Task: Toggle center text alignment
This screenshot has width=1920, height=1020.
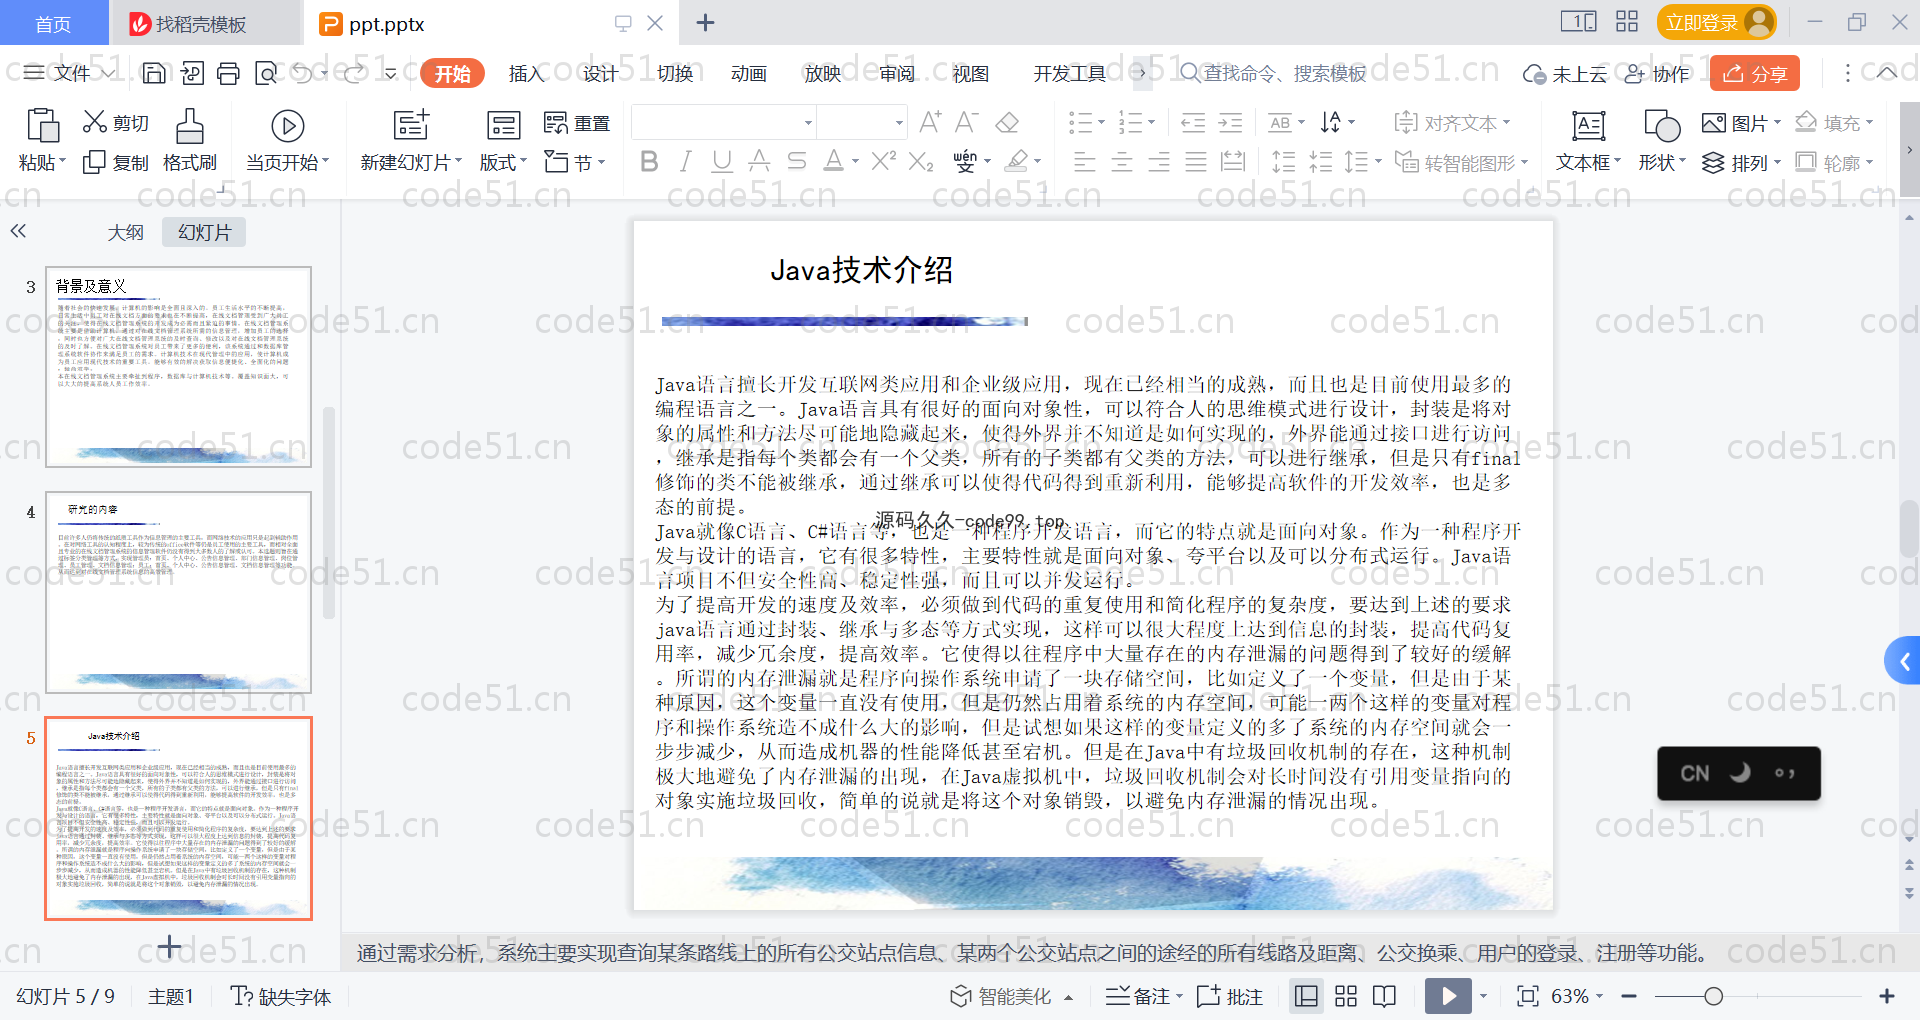Action: click(x=1122, y=162)
